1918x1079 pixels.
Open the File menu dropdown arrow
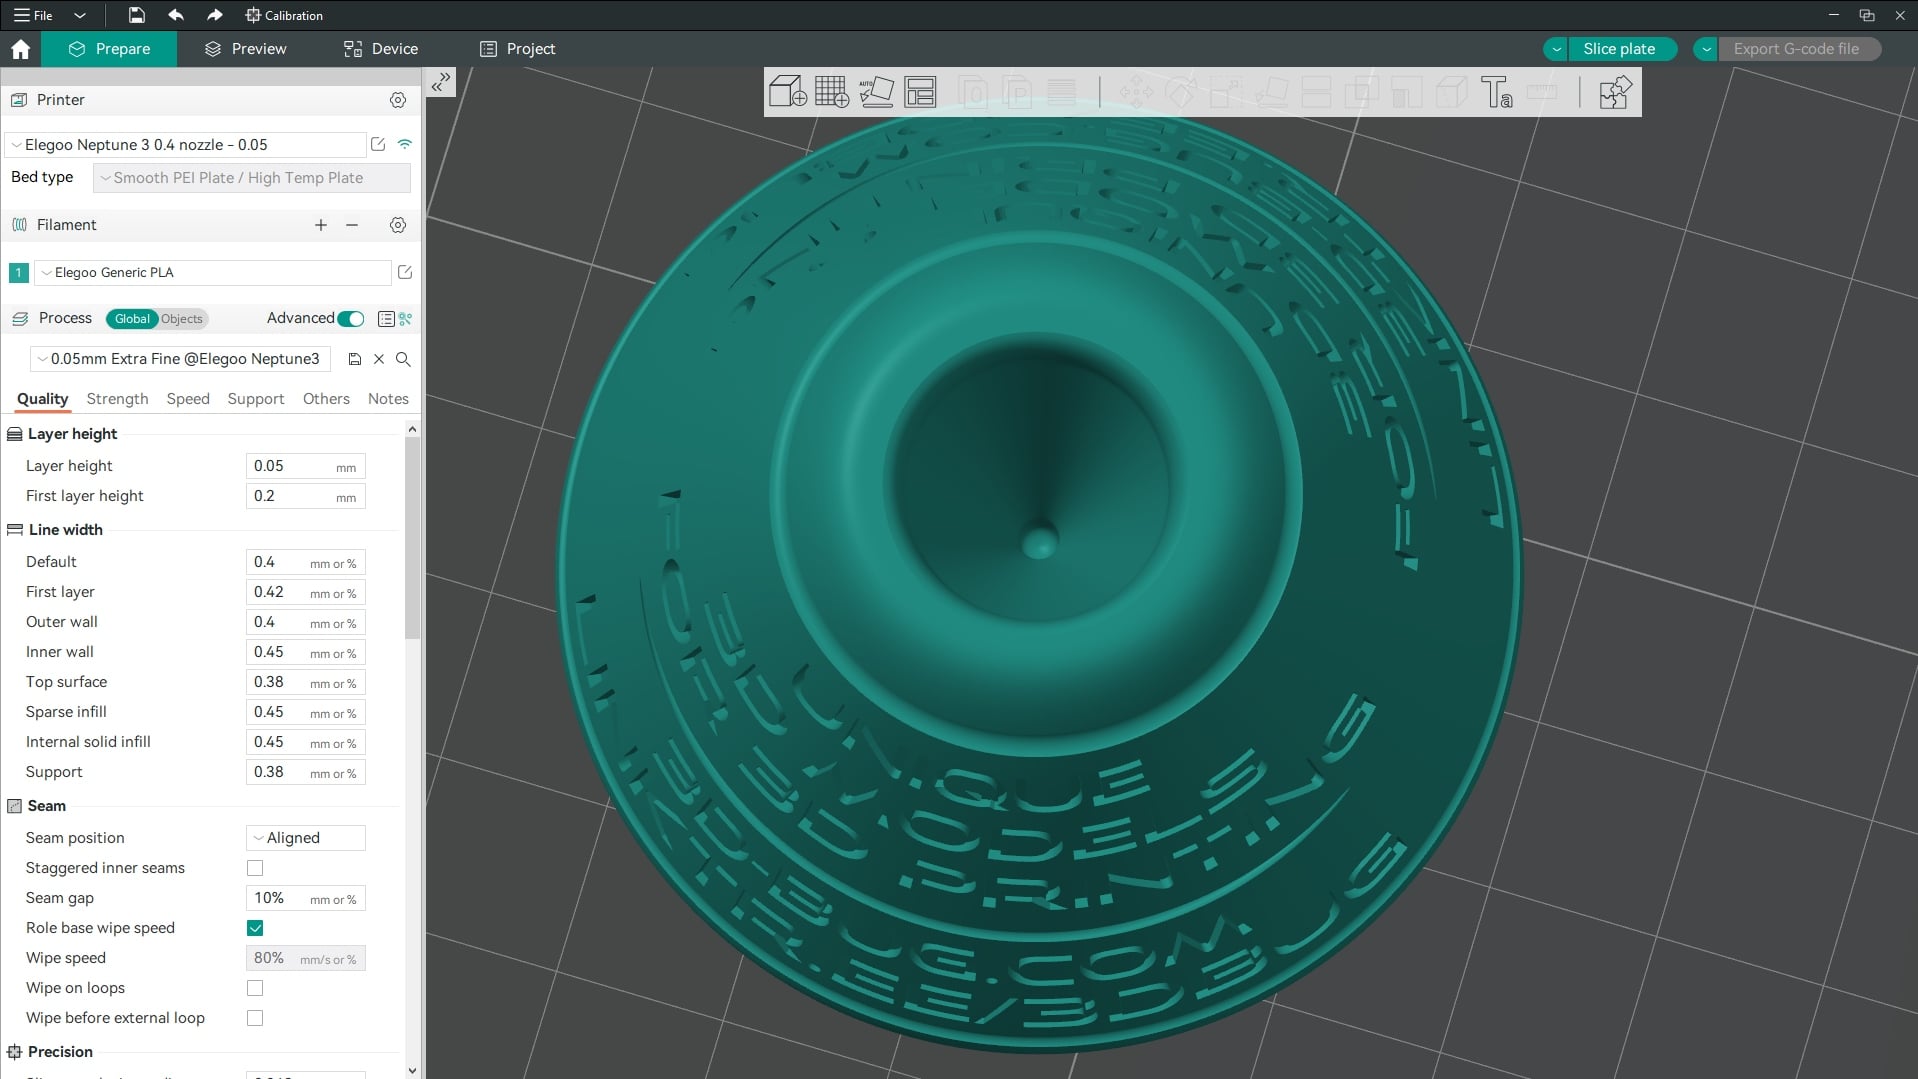pos(80,15)
